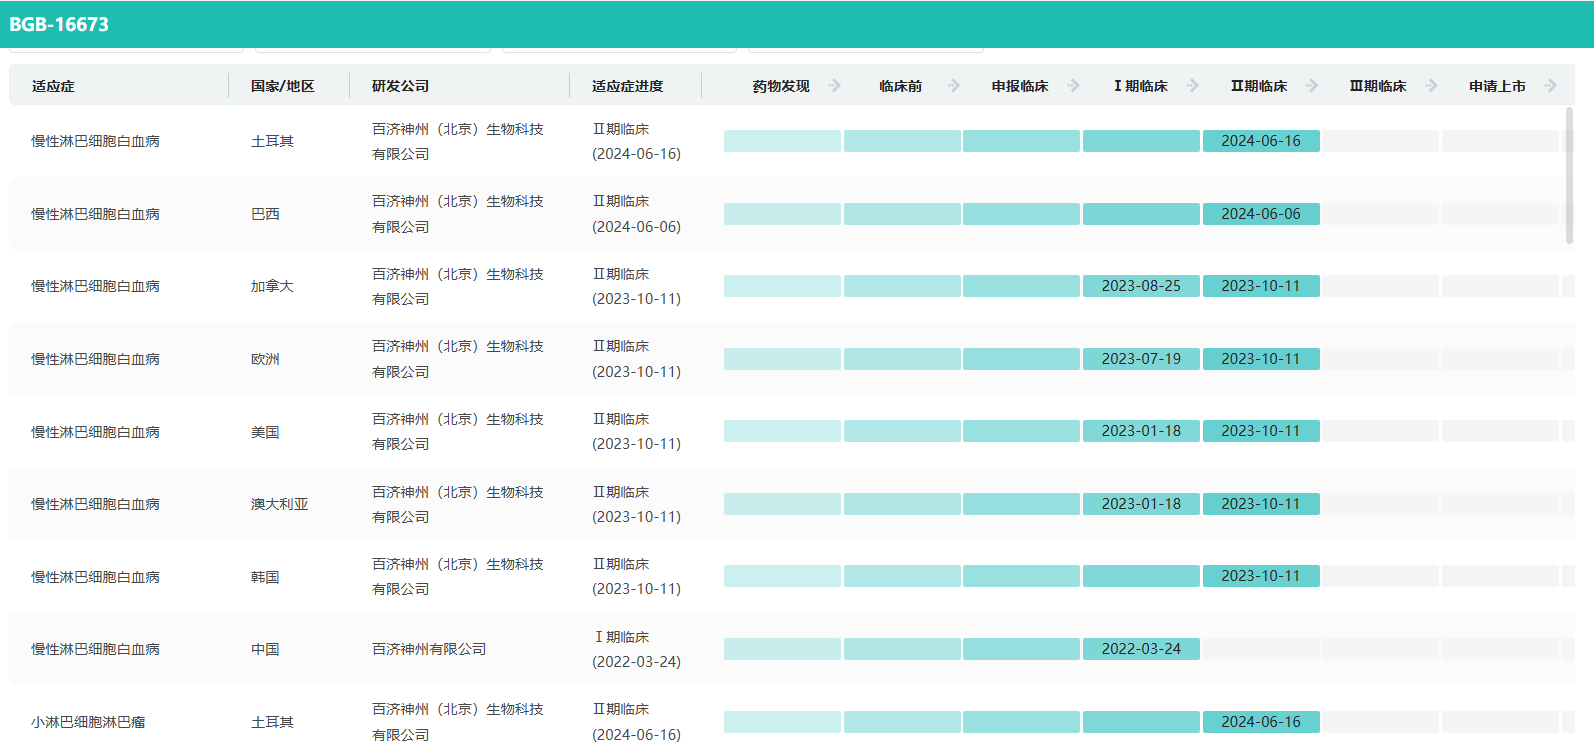
Task: Click the 2022-03-24 phase I bar for 中国
Action: tap(1141, 649)
